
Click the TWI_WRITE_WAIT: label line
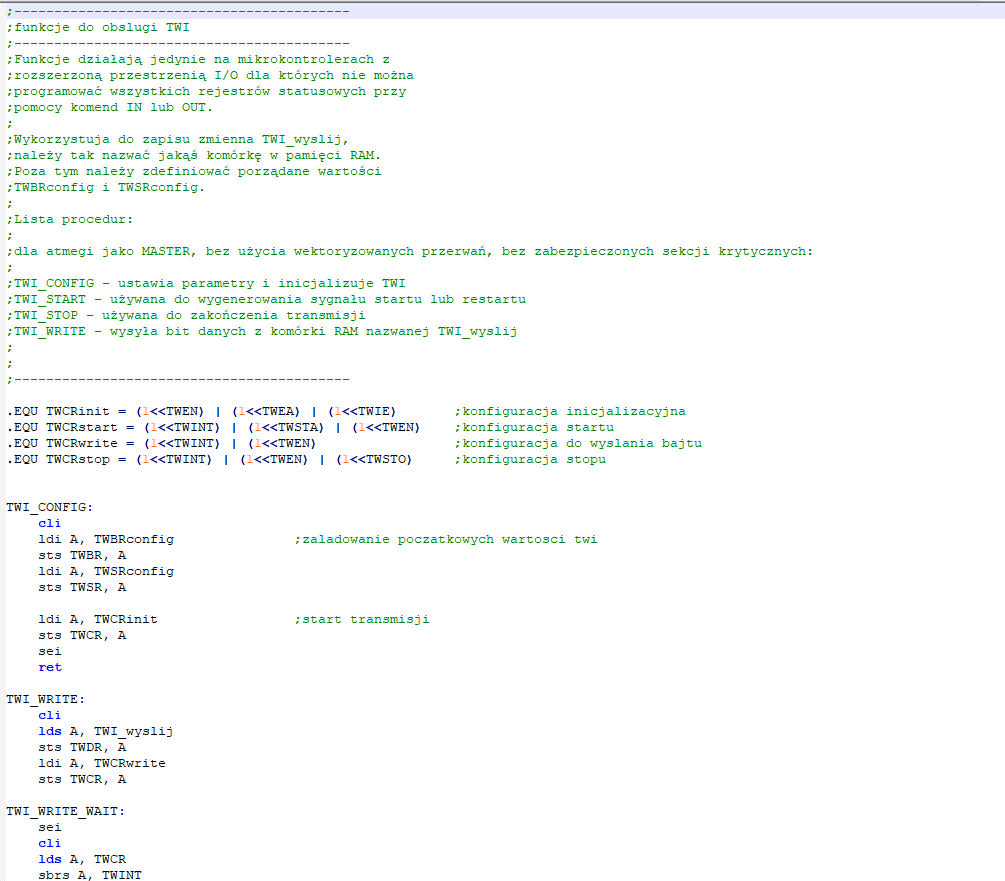pos(66,811)
